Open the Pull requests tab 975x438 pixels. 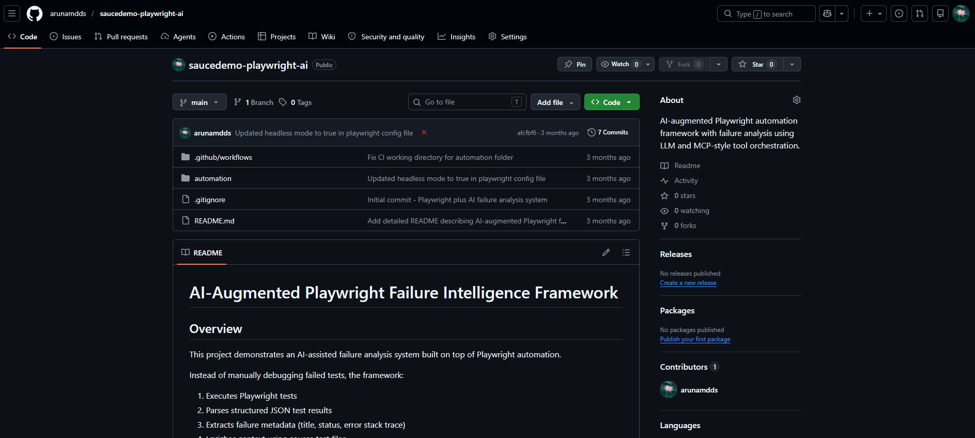click(121, 37)
